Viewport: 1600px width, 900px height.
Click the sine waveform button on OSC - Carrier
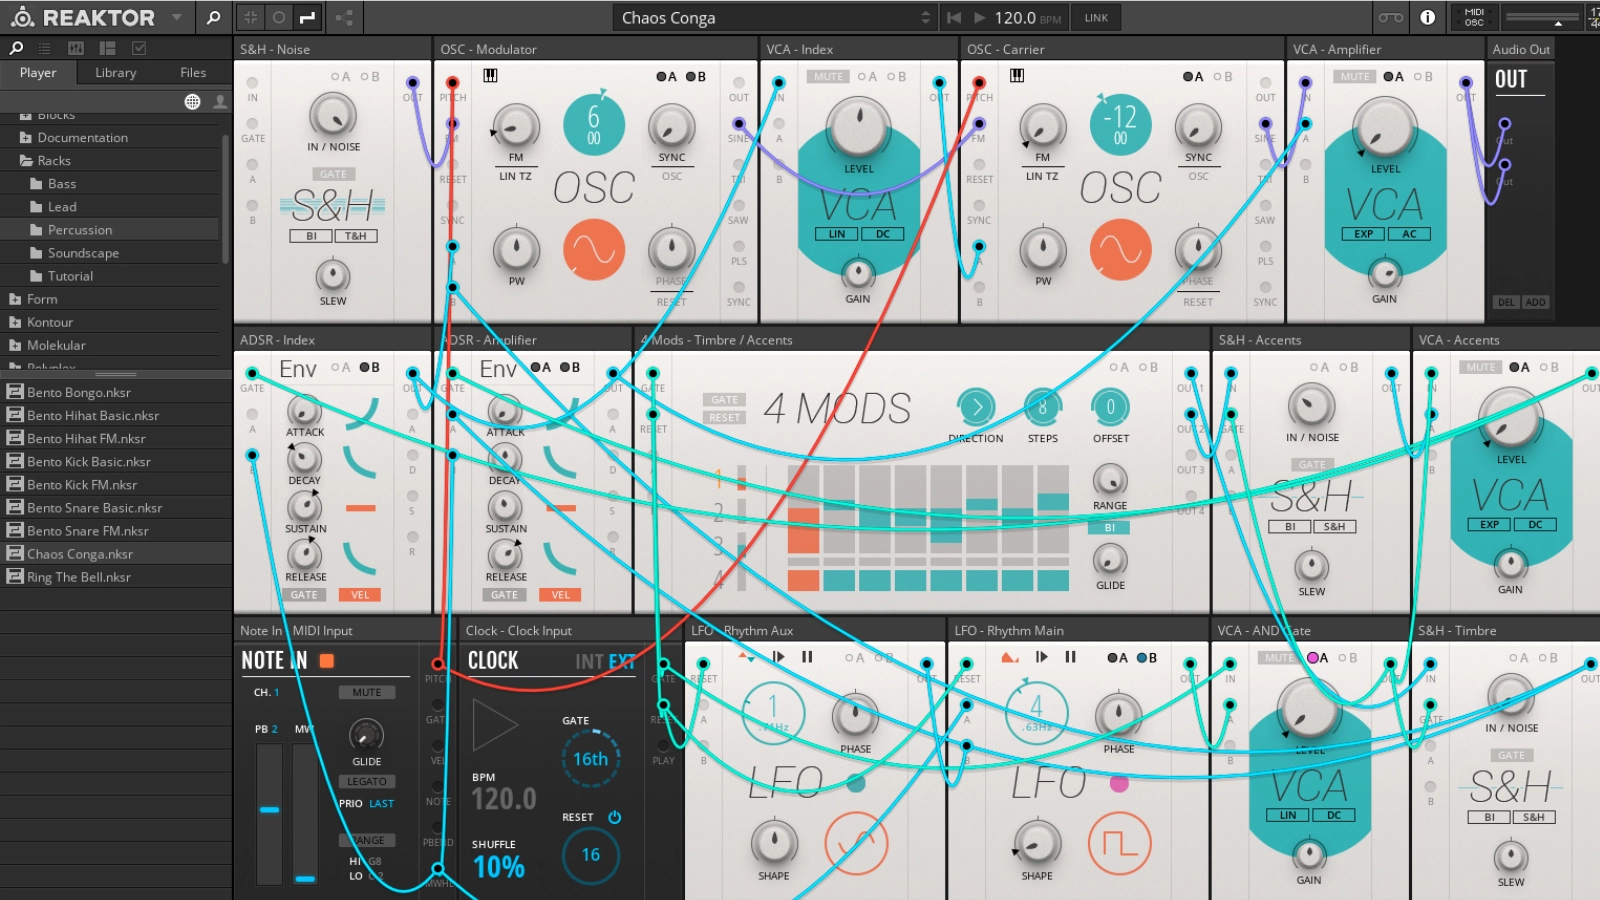click(1120, 249)
